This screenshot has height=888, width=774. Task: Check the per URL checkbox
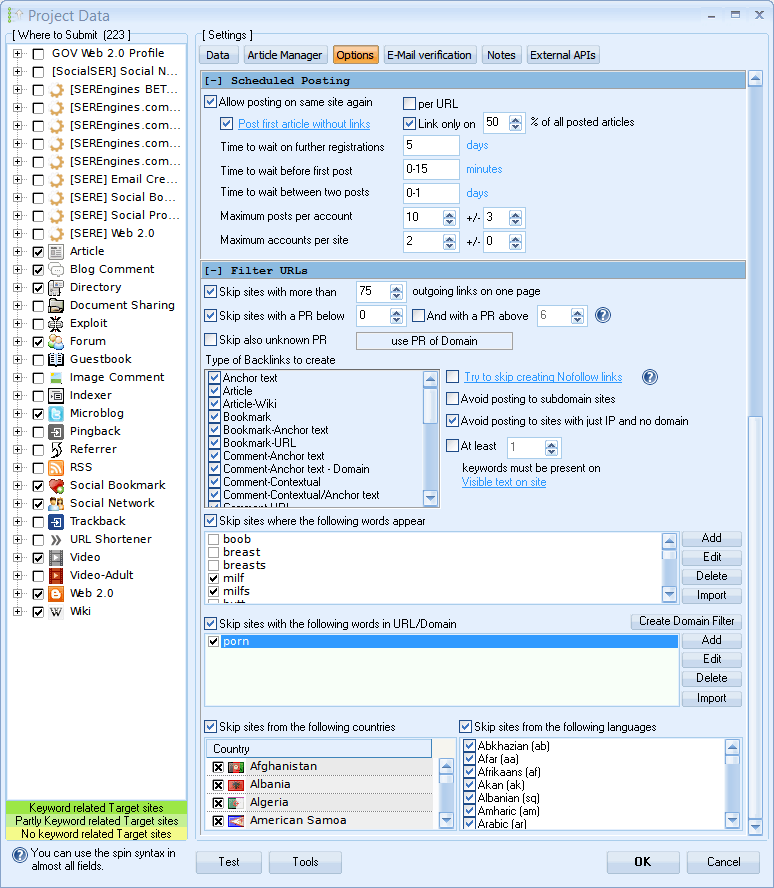pyautogui.click(x=410, y=103)
